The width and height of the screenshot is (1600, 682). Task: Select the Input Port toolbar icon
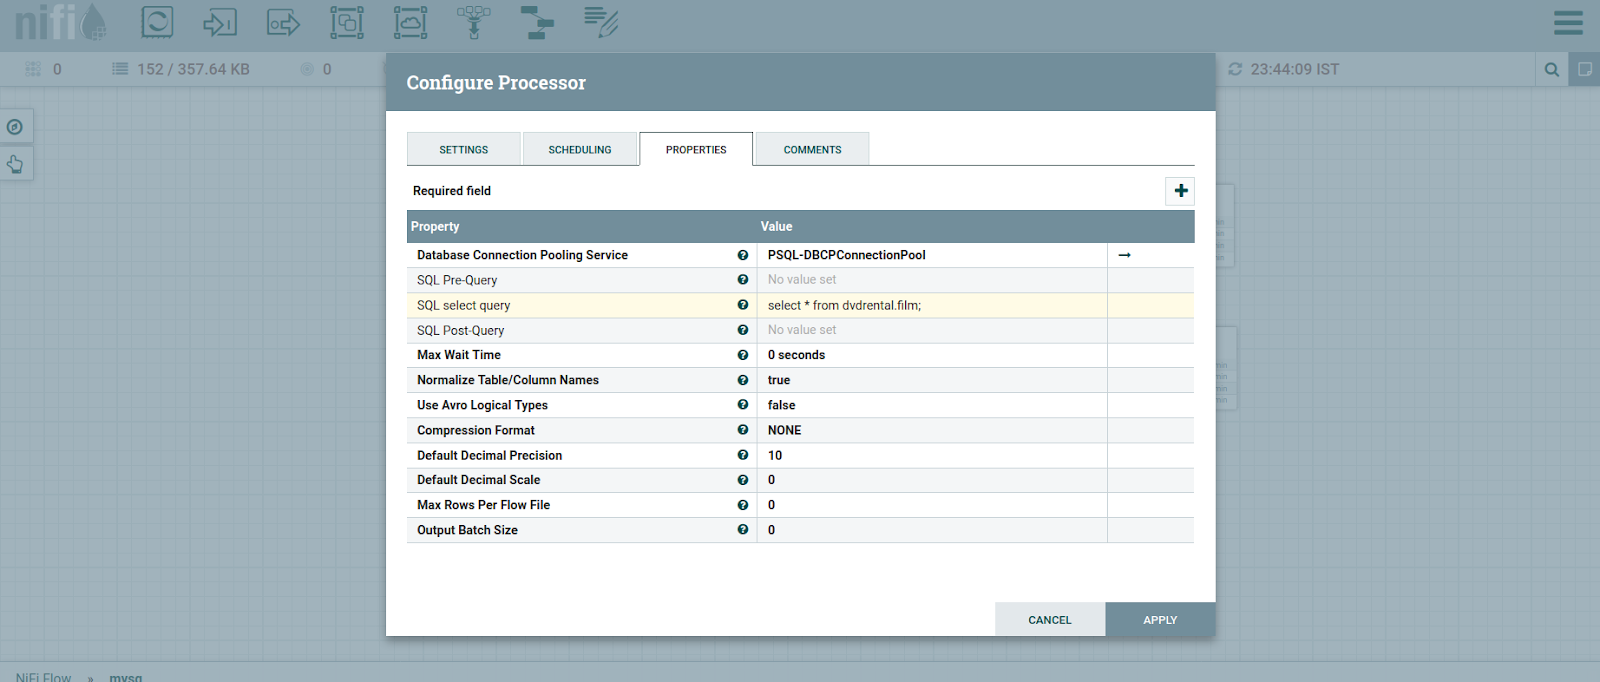[x=220, y=22]
